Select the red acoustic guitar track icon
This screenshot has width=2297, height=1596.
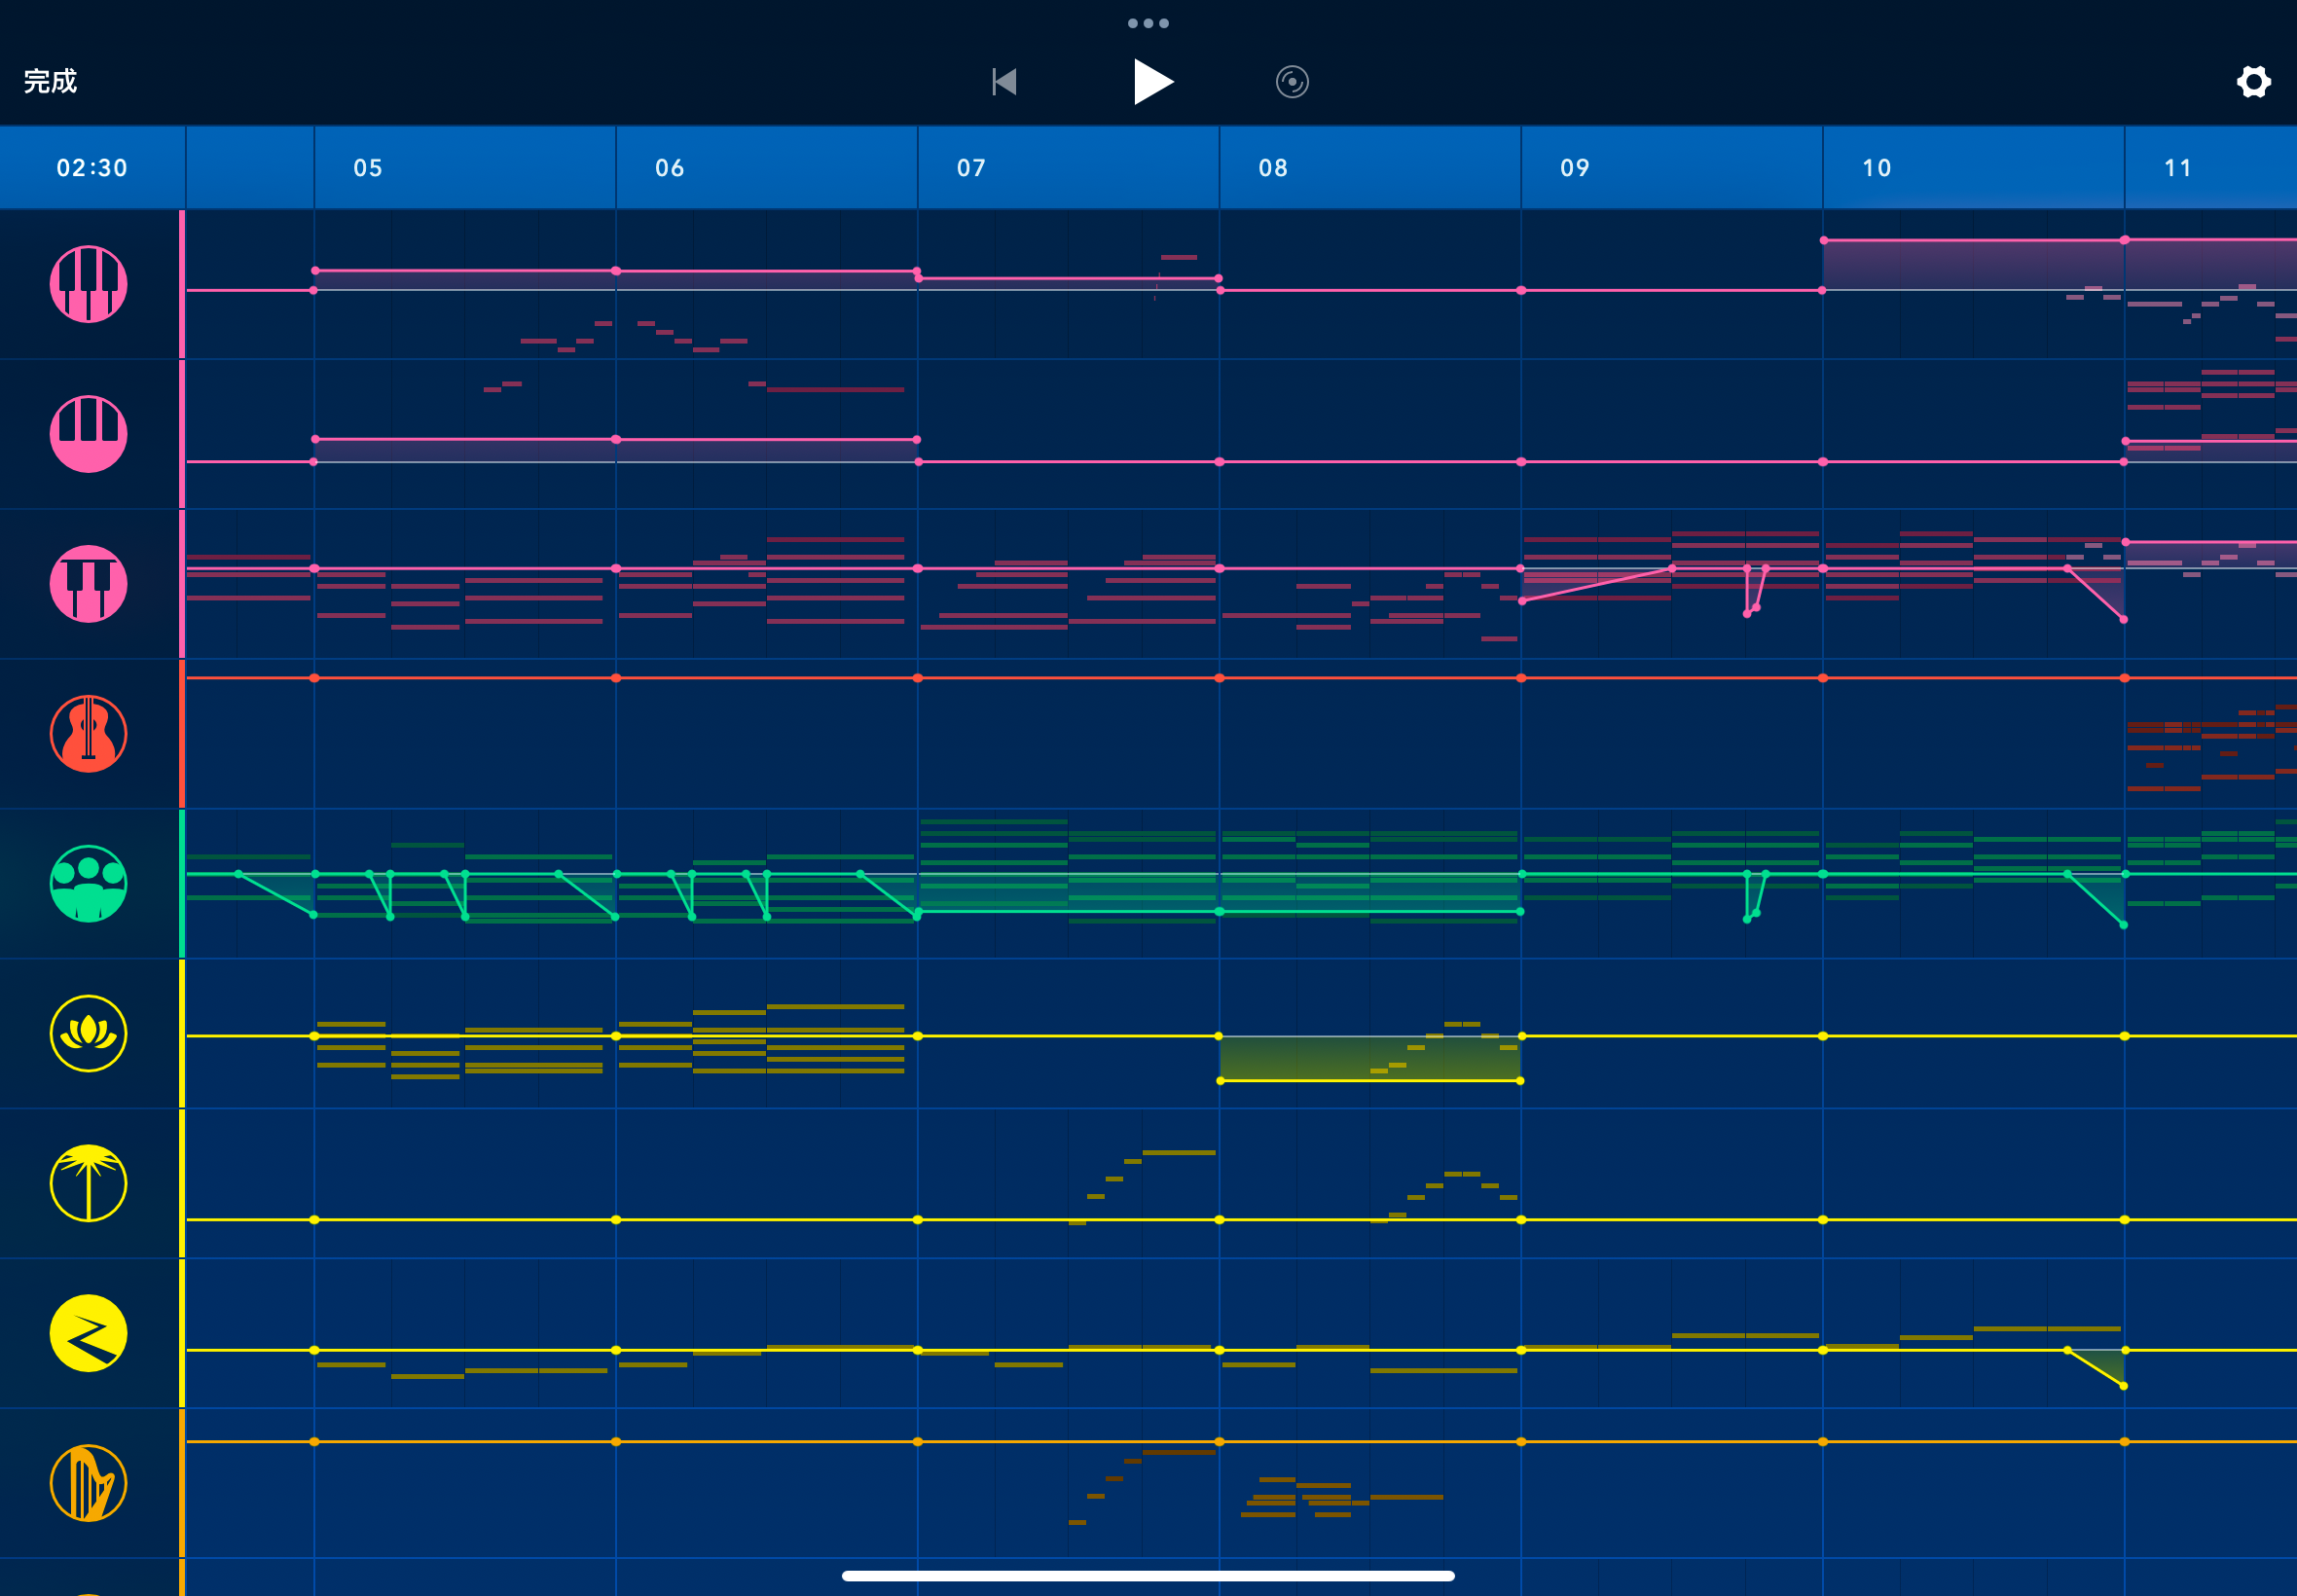[89, 734]
